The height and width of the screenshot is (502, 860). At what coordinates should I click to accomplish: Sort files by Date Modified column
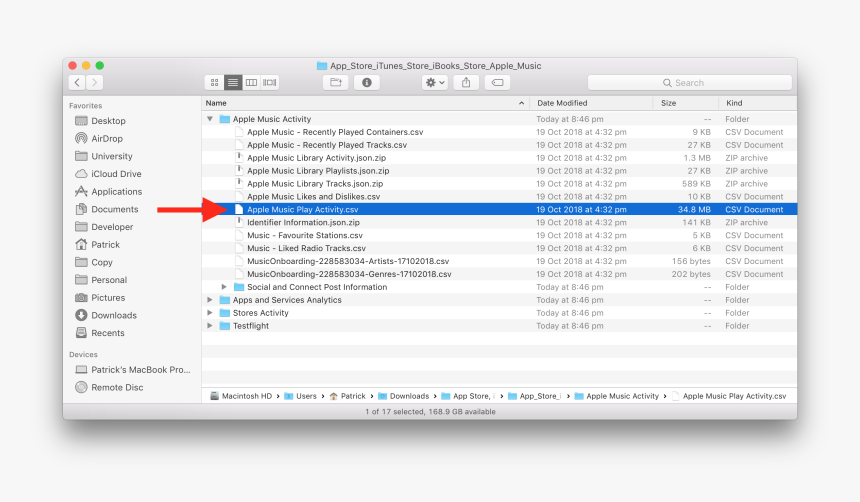[590, 103]
